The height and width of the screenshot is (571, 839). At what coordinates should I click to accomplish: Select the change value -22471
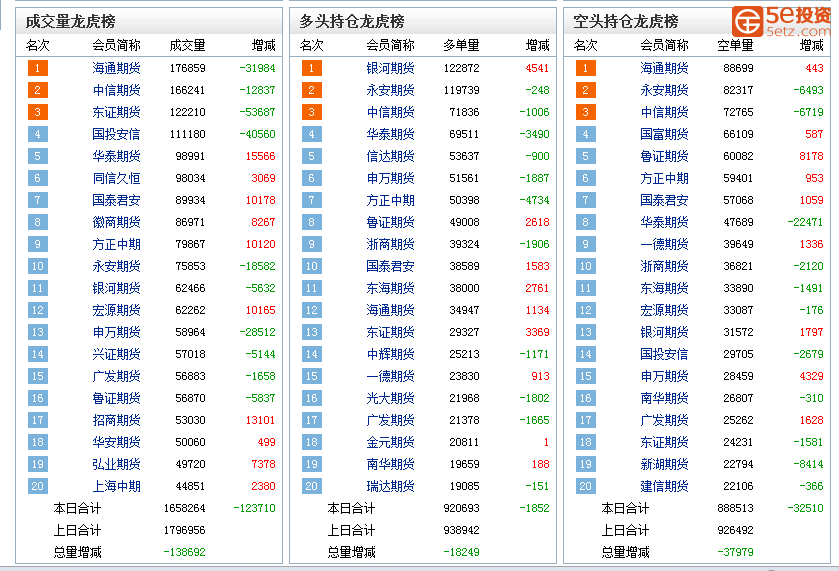point(805,222)
